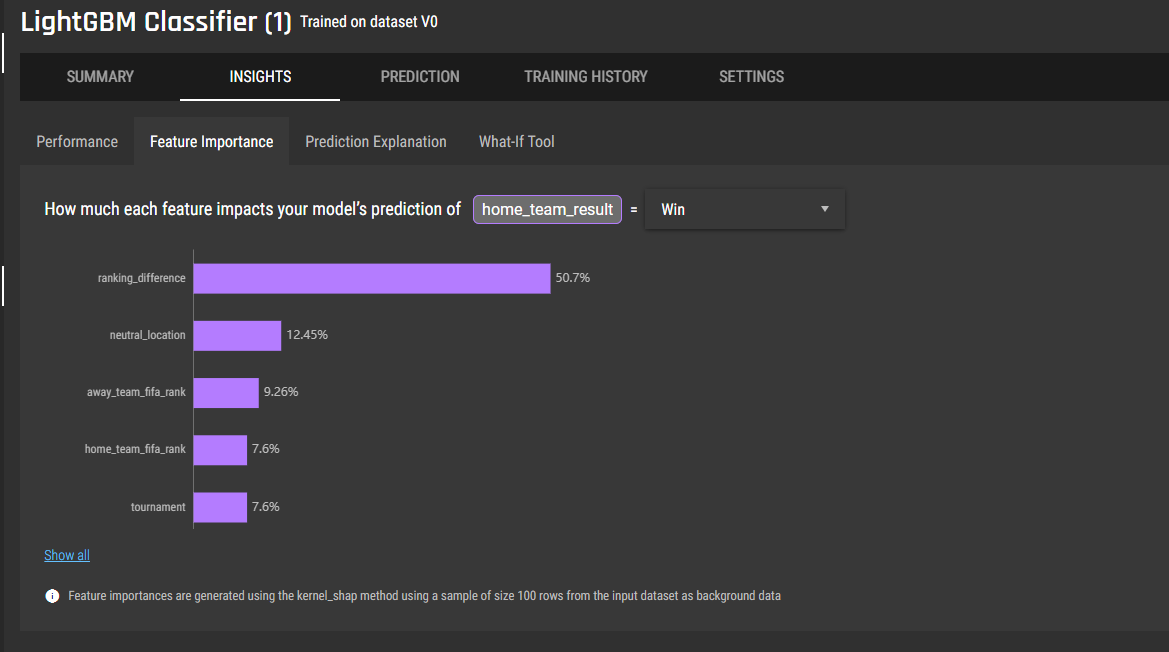Open the Performance sub-tab
The height and width of the screenshot is (652, 1169).
click(x=77, y=142)
